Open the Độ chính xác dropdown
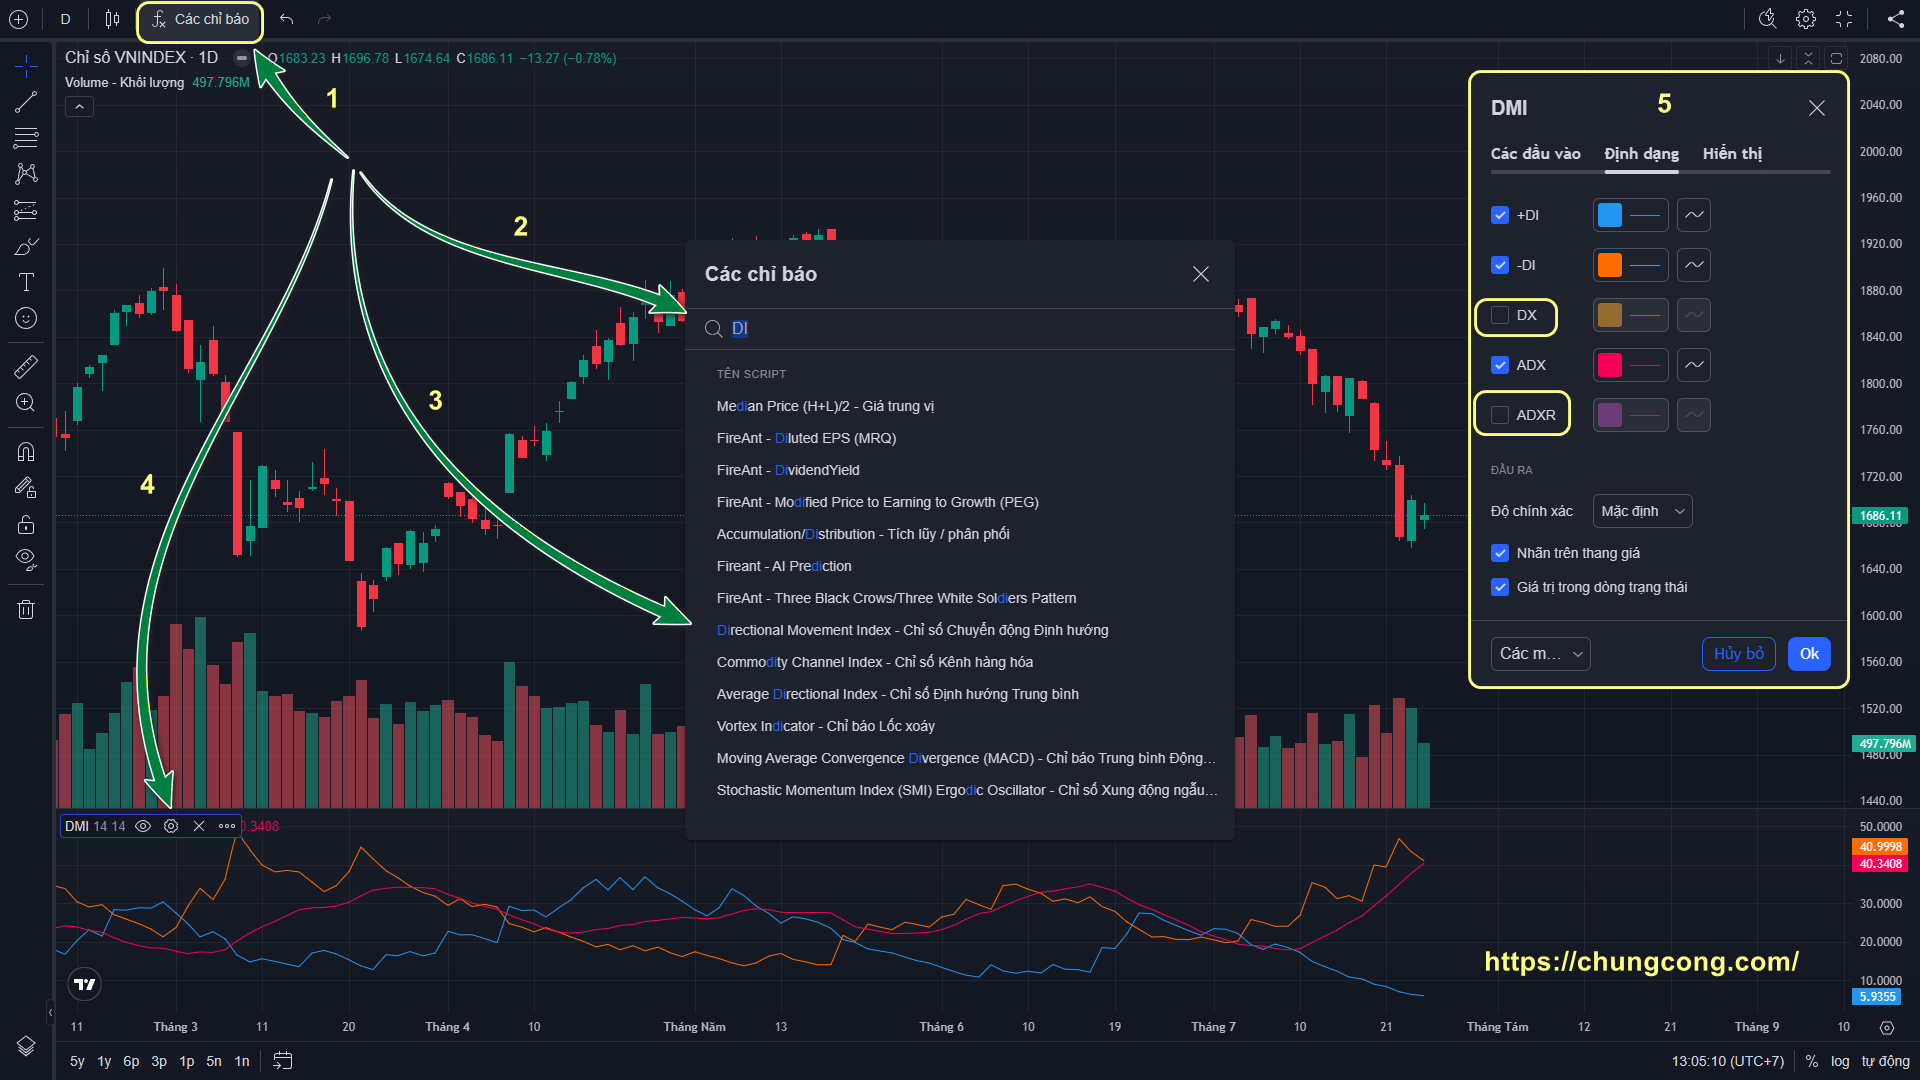This screenshot has width=1920, height=1080. [x=1642, y=511]
